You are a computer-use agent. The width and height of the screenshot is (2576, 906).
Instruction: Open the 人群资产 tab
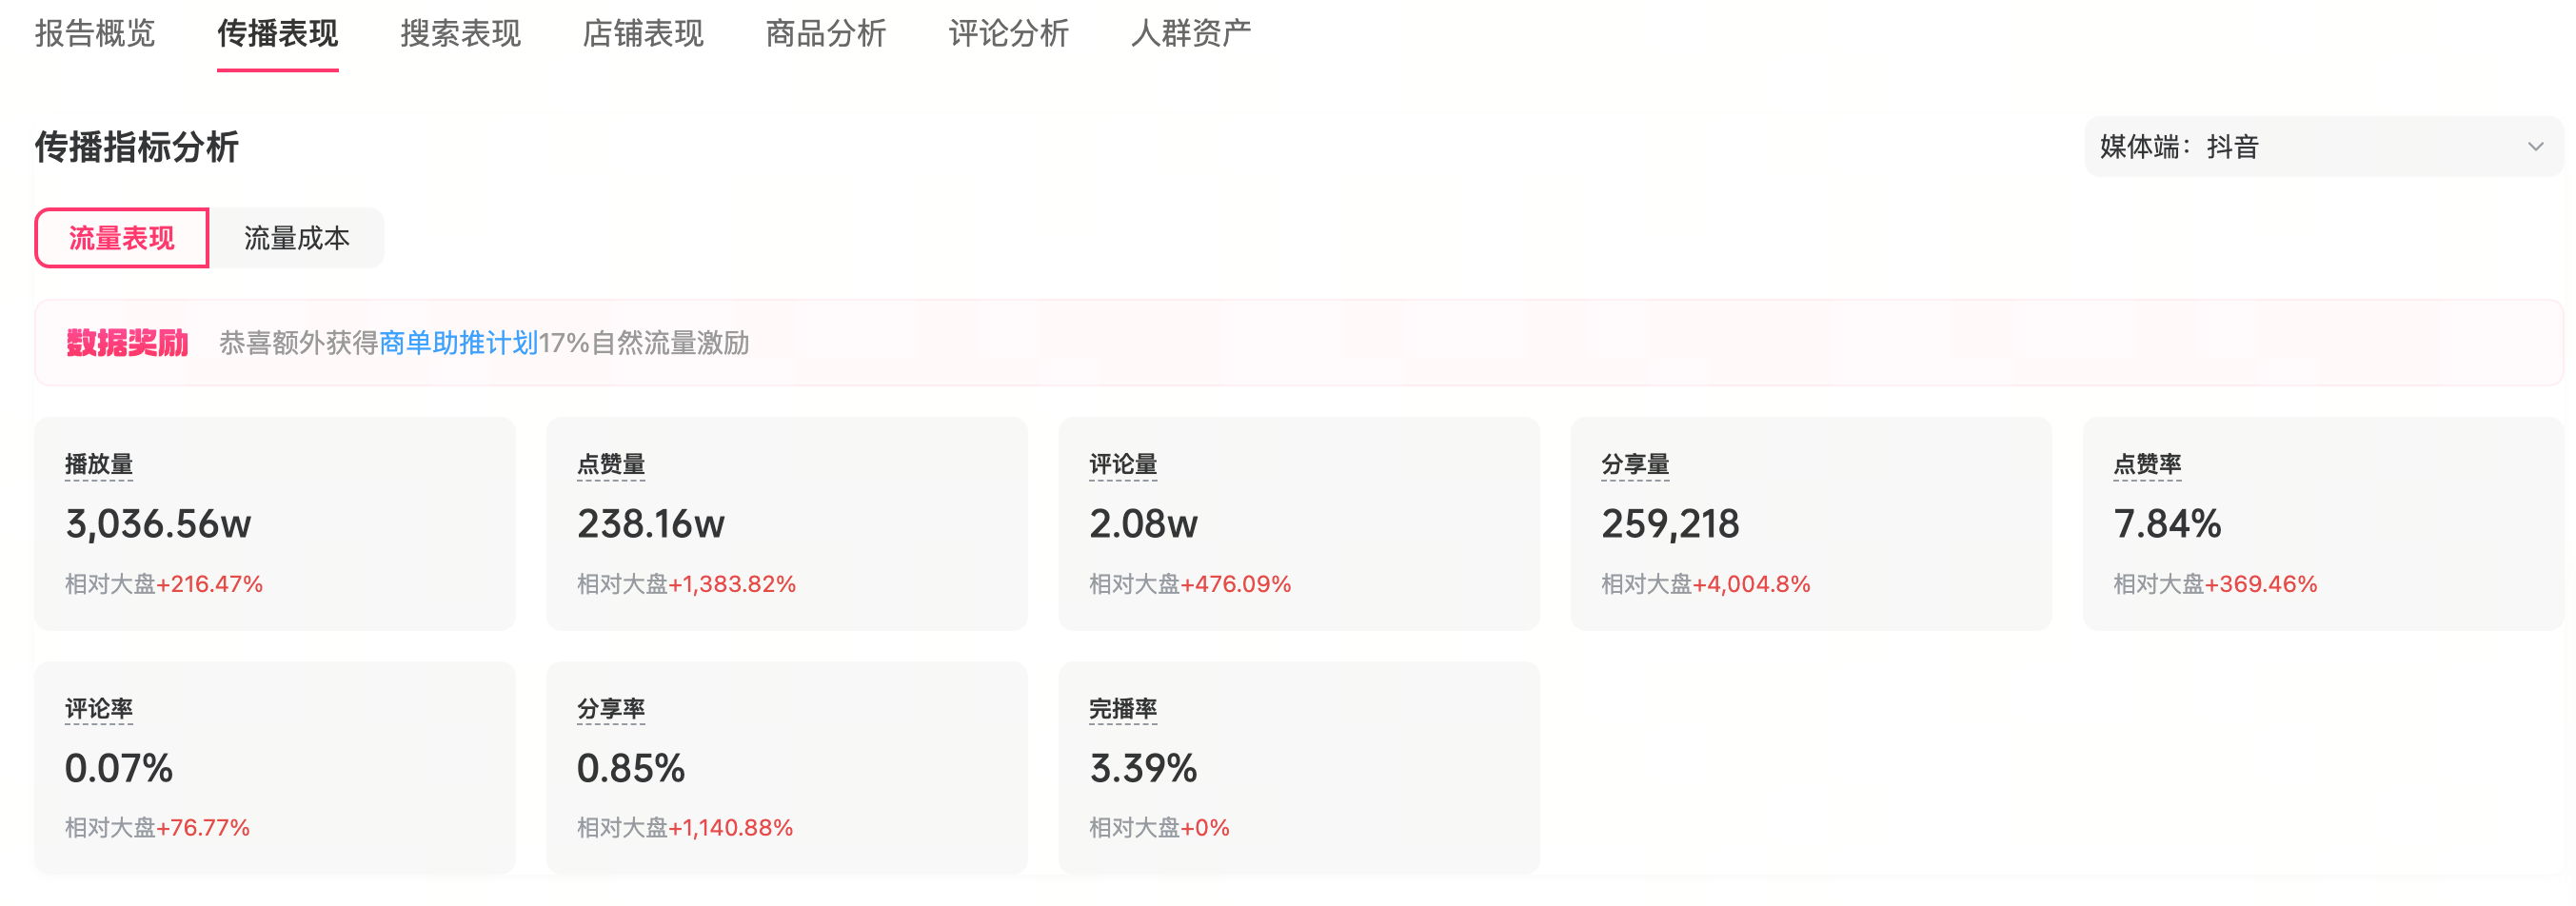(x=1191, y=33)
